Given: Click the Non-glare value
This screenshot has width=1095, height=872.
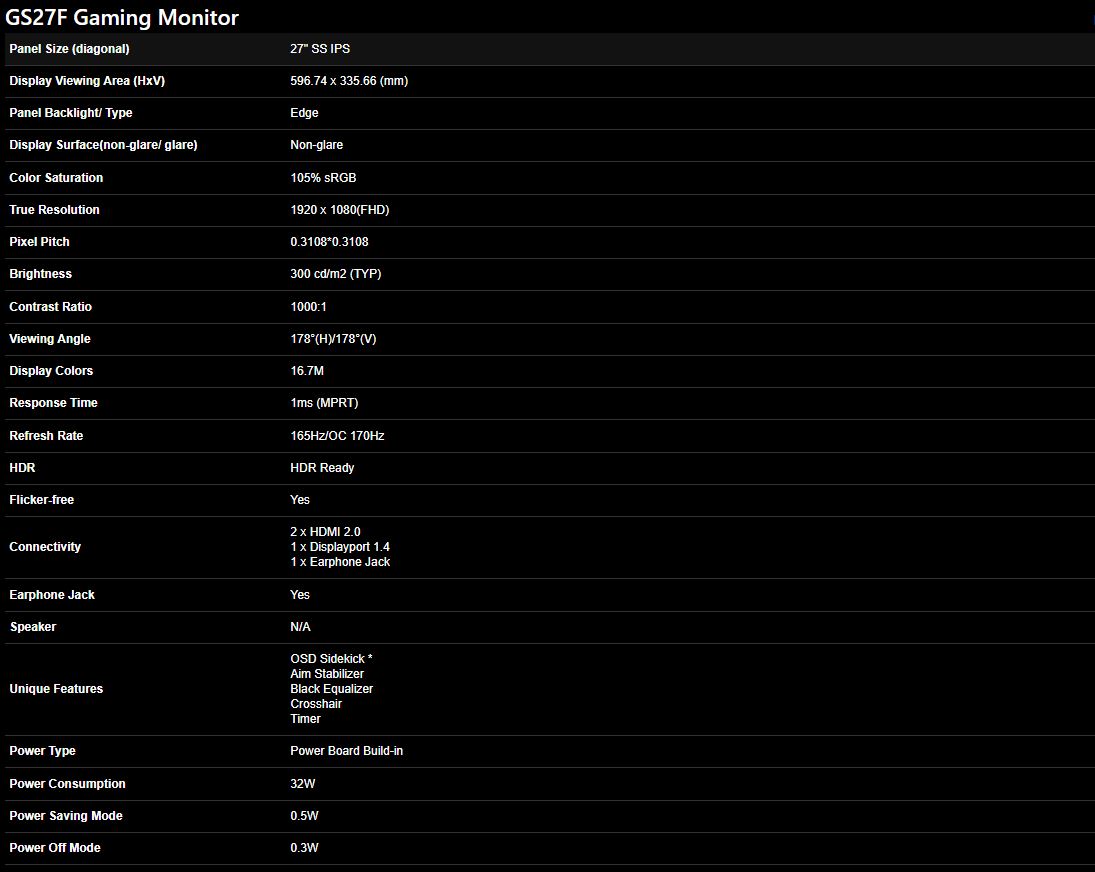Looking at the screenshot, I should pos(316,145).
